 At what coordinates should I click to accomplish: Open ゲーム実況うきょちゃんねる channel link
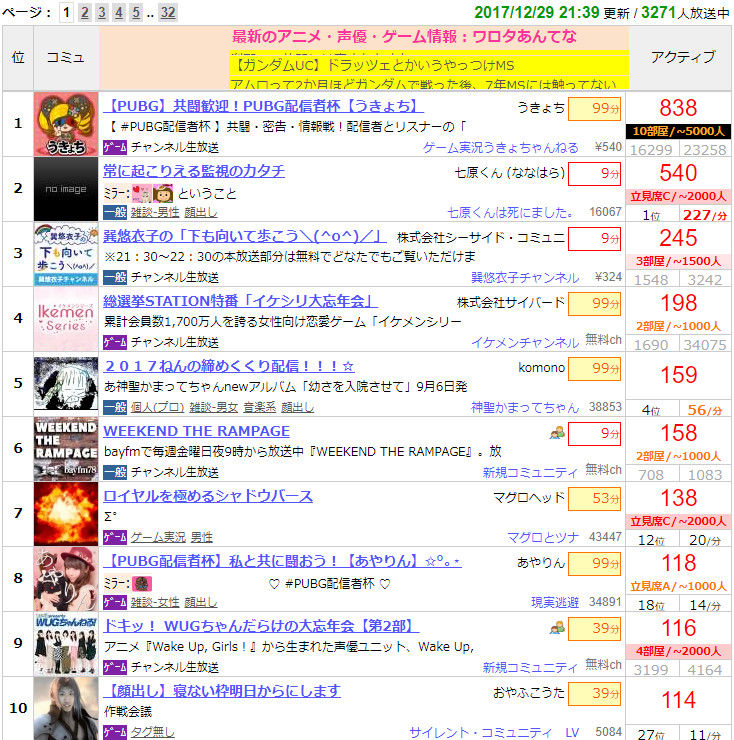tap(500, 148)
